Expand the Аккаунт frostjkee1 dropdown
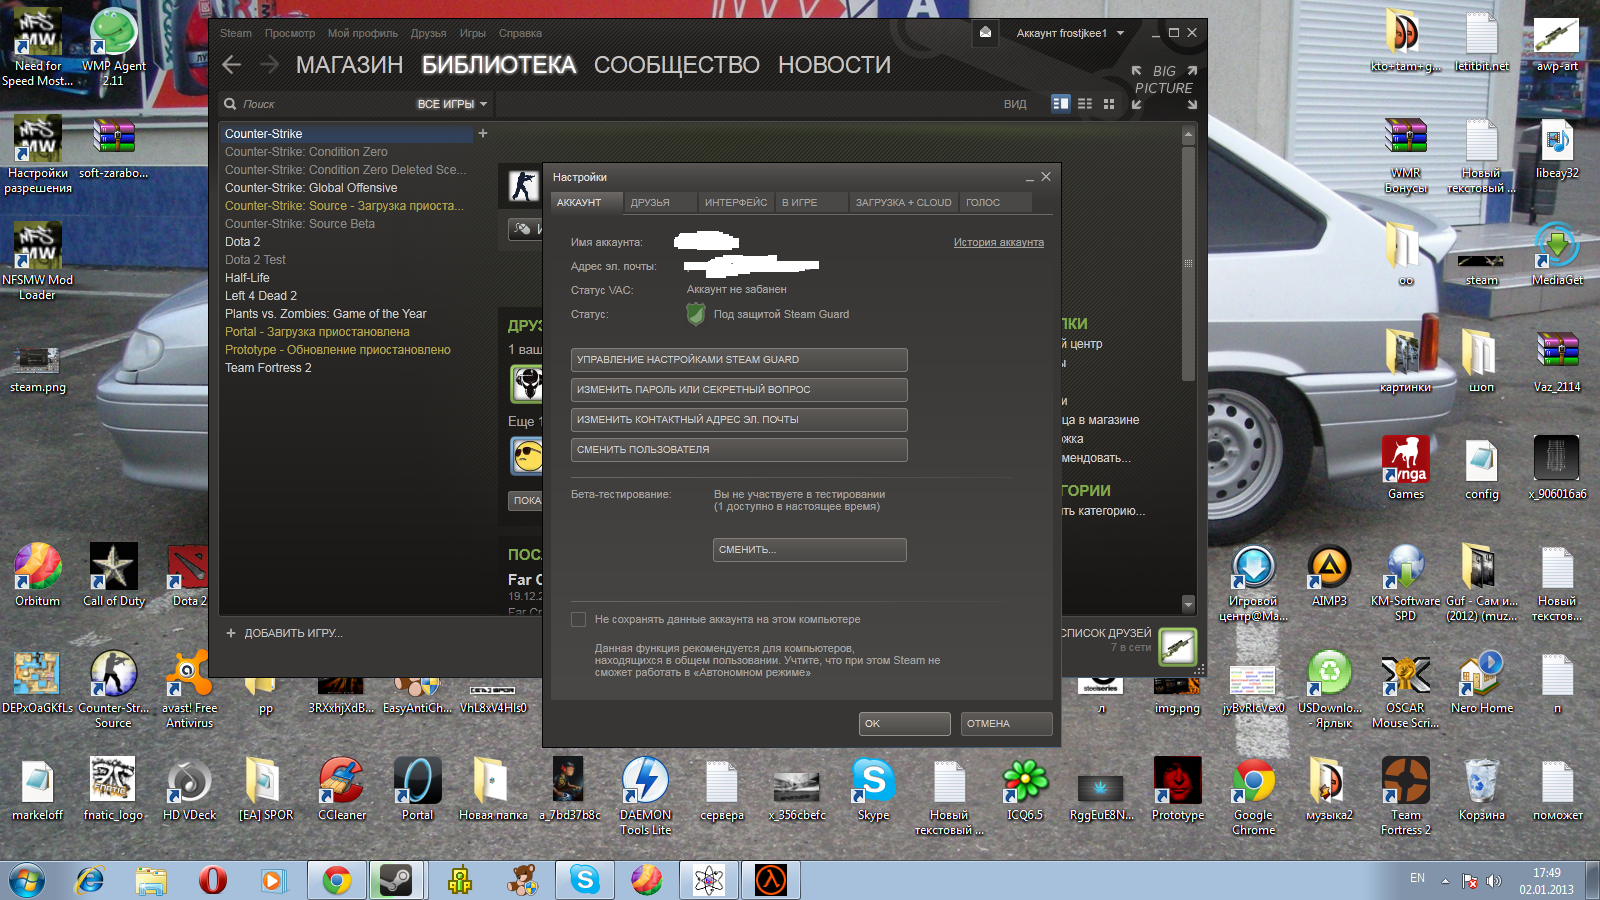Screen dimensions: 1600x900 click(1070, 33)
